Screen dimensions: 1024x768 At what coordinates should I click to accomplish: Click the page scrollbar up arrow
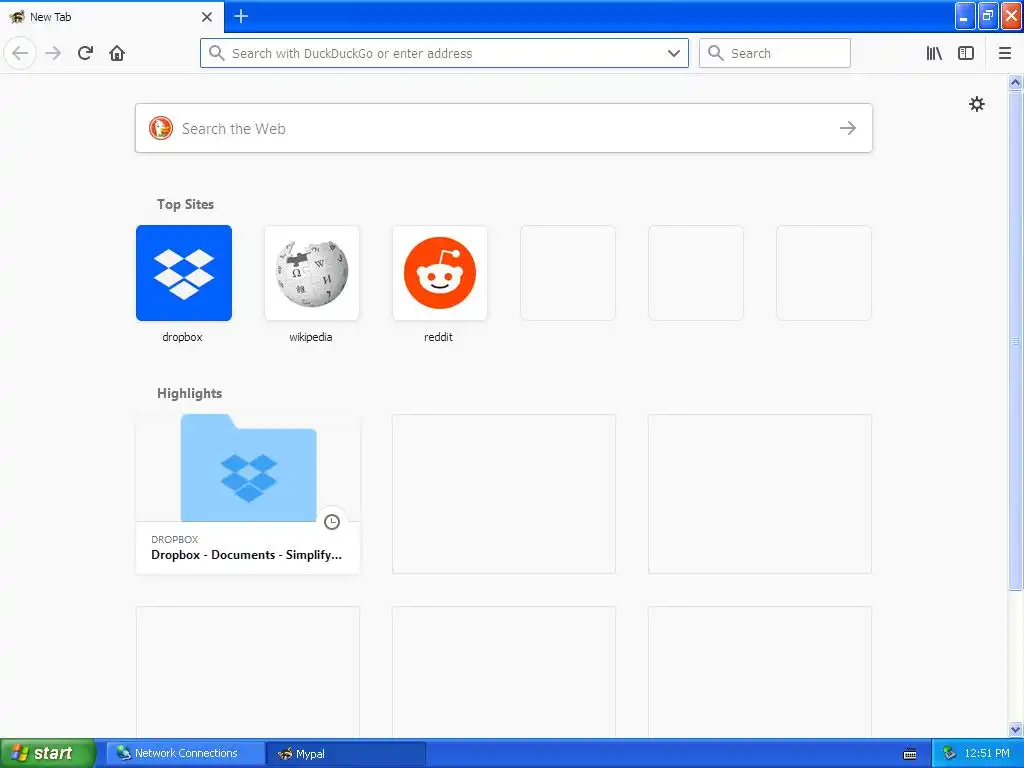point(1015,82)
